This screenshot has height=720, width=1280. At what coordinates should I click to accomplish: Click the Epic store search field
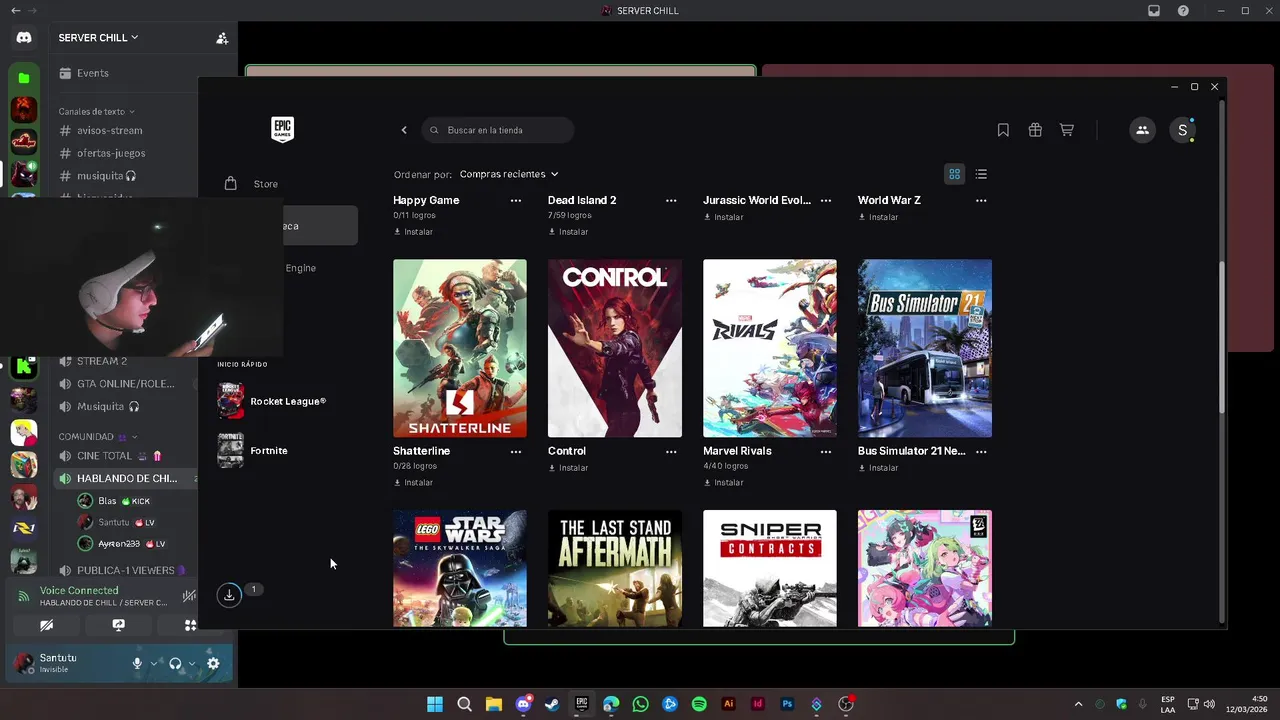tap(498, 130)
